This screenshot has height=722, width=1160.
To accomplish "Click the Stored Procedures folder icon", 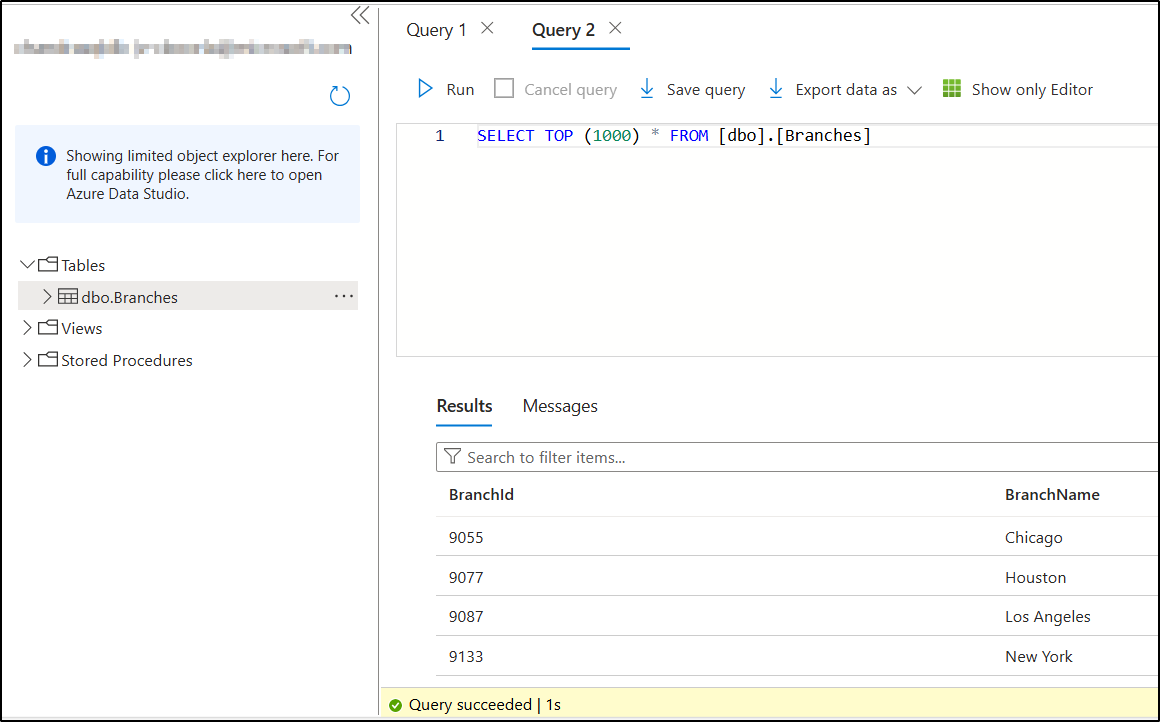I will tap(48, 360).
